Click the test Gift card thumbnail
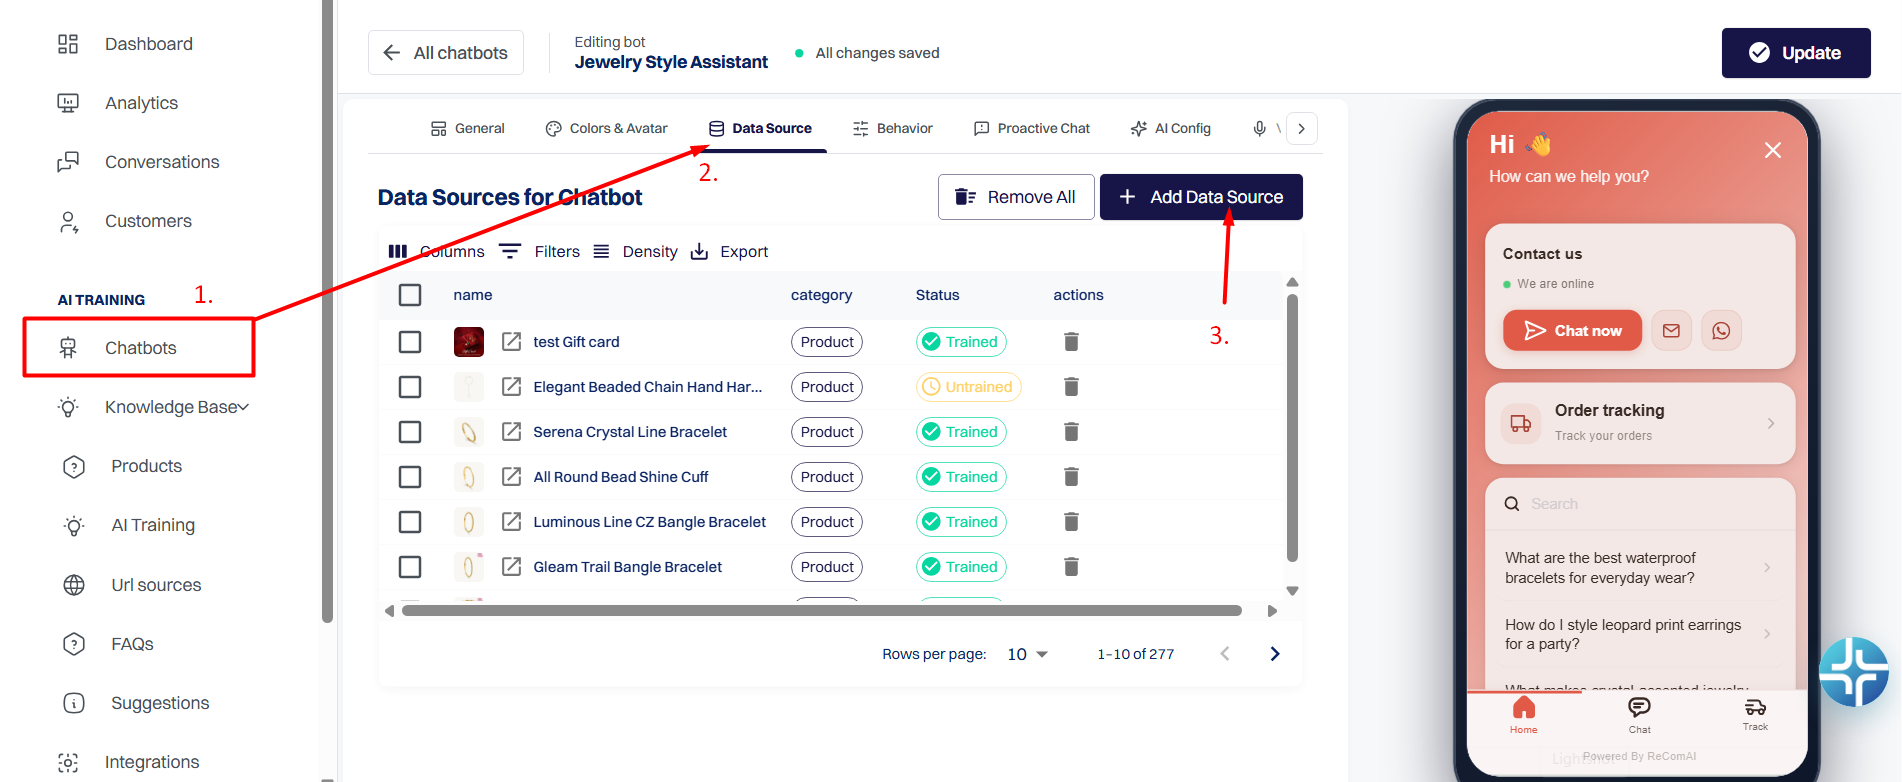 click(469, 342)
